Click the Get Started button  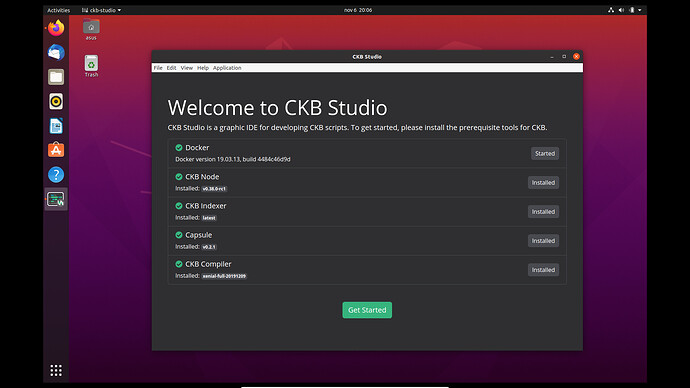367,310
